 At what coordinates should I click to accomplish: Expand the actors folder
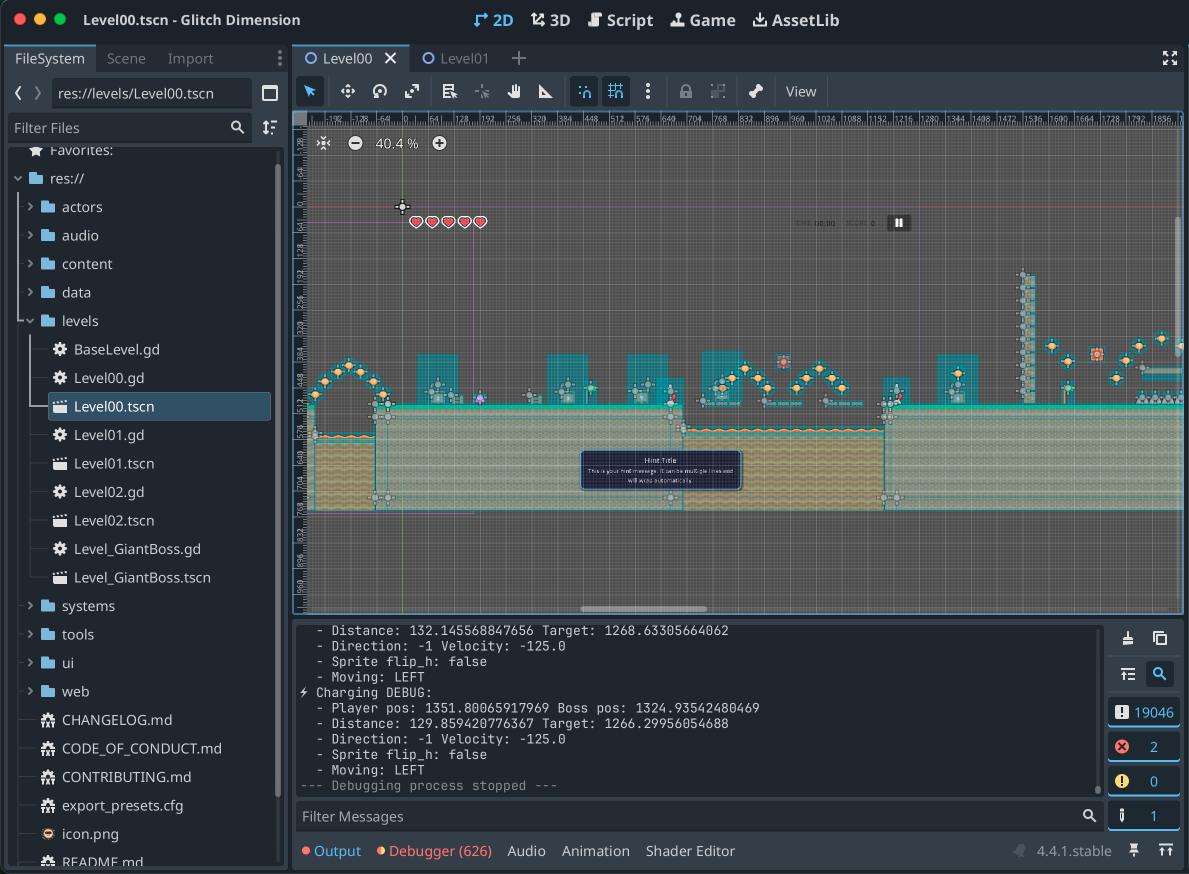point(31,207)
